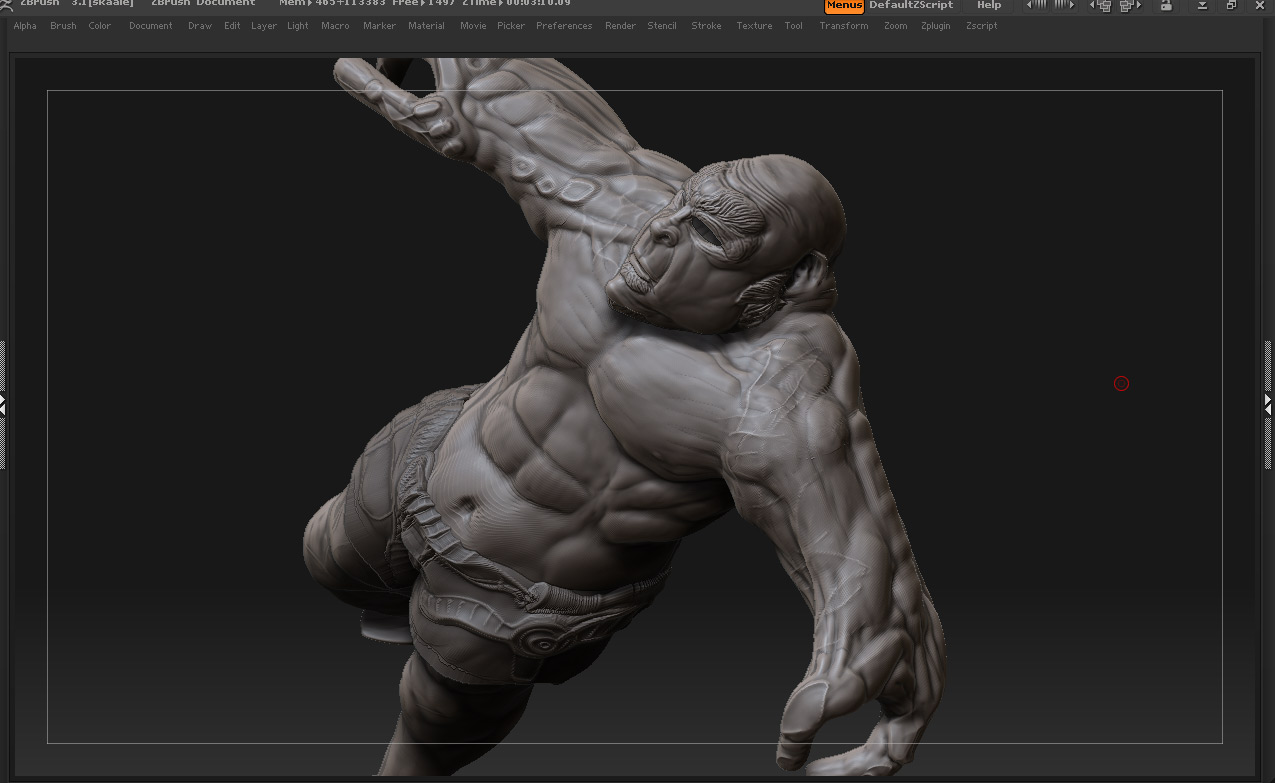Open the Texture menu
The image size is (1275, 783).
coord(754,26)
